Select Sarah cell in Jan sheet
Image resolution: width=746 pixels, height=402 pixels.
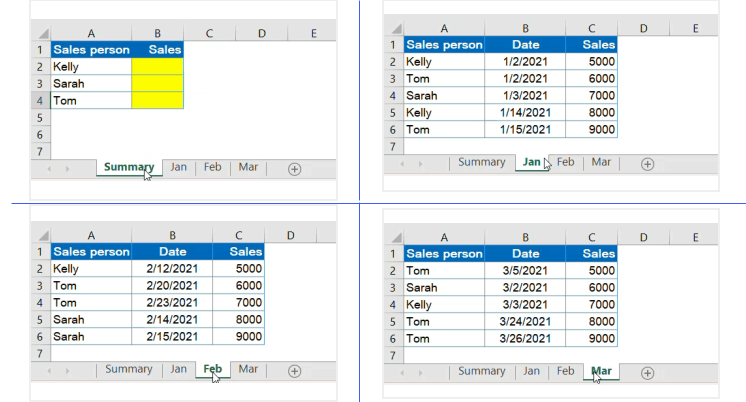444,96
